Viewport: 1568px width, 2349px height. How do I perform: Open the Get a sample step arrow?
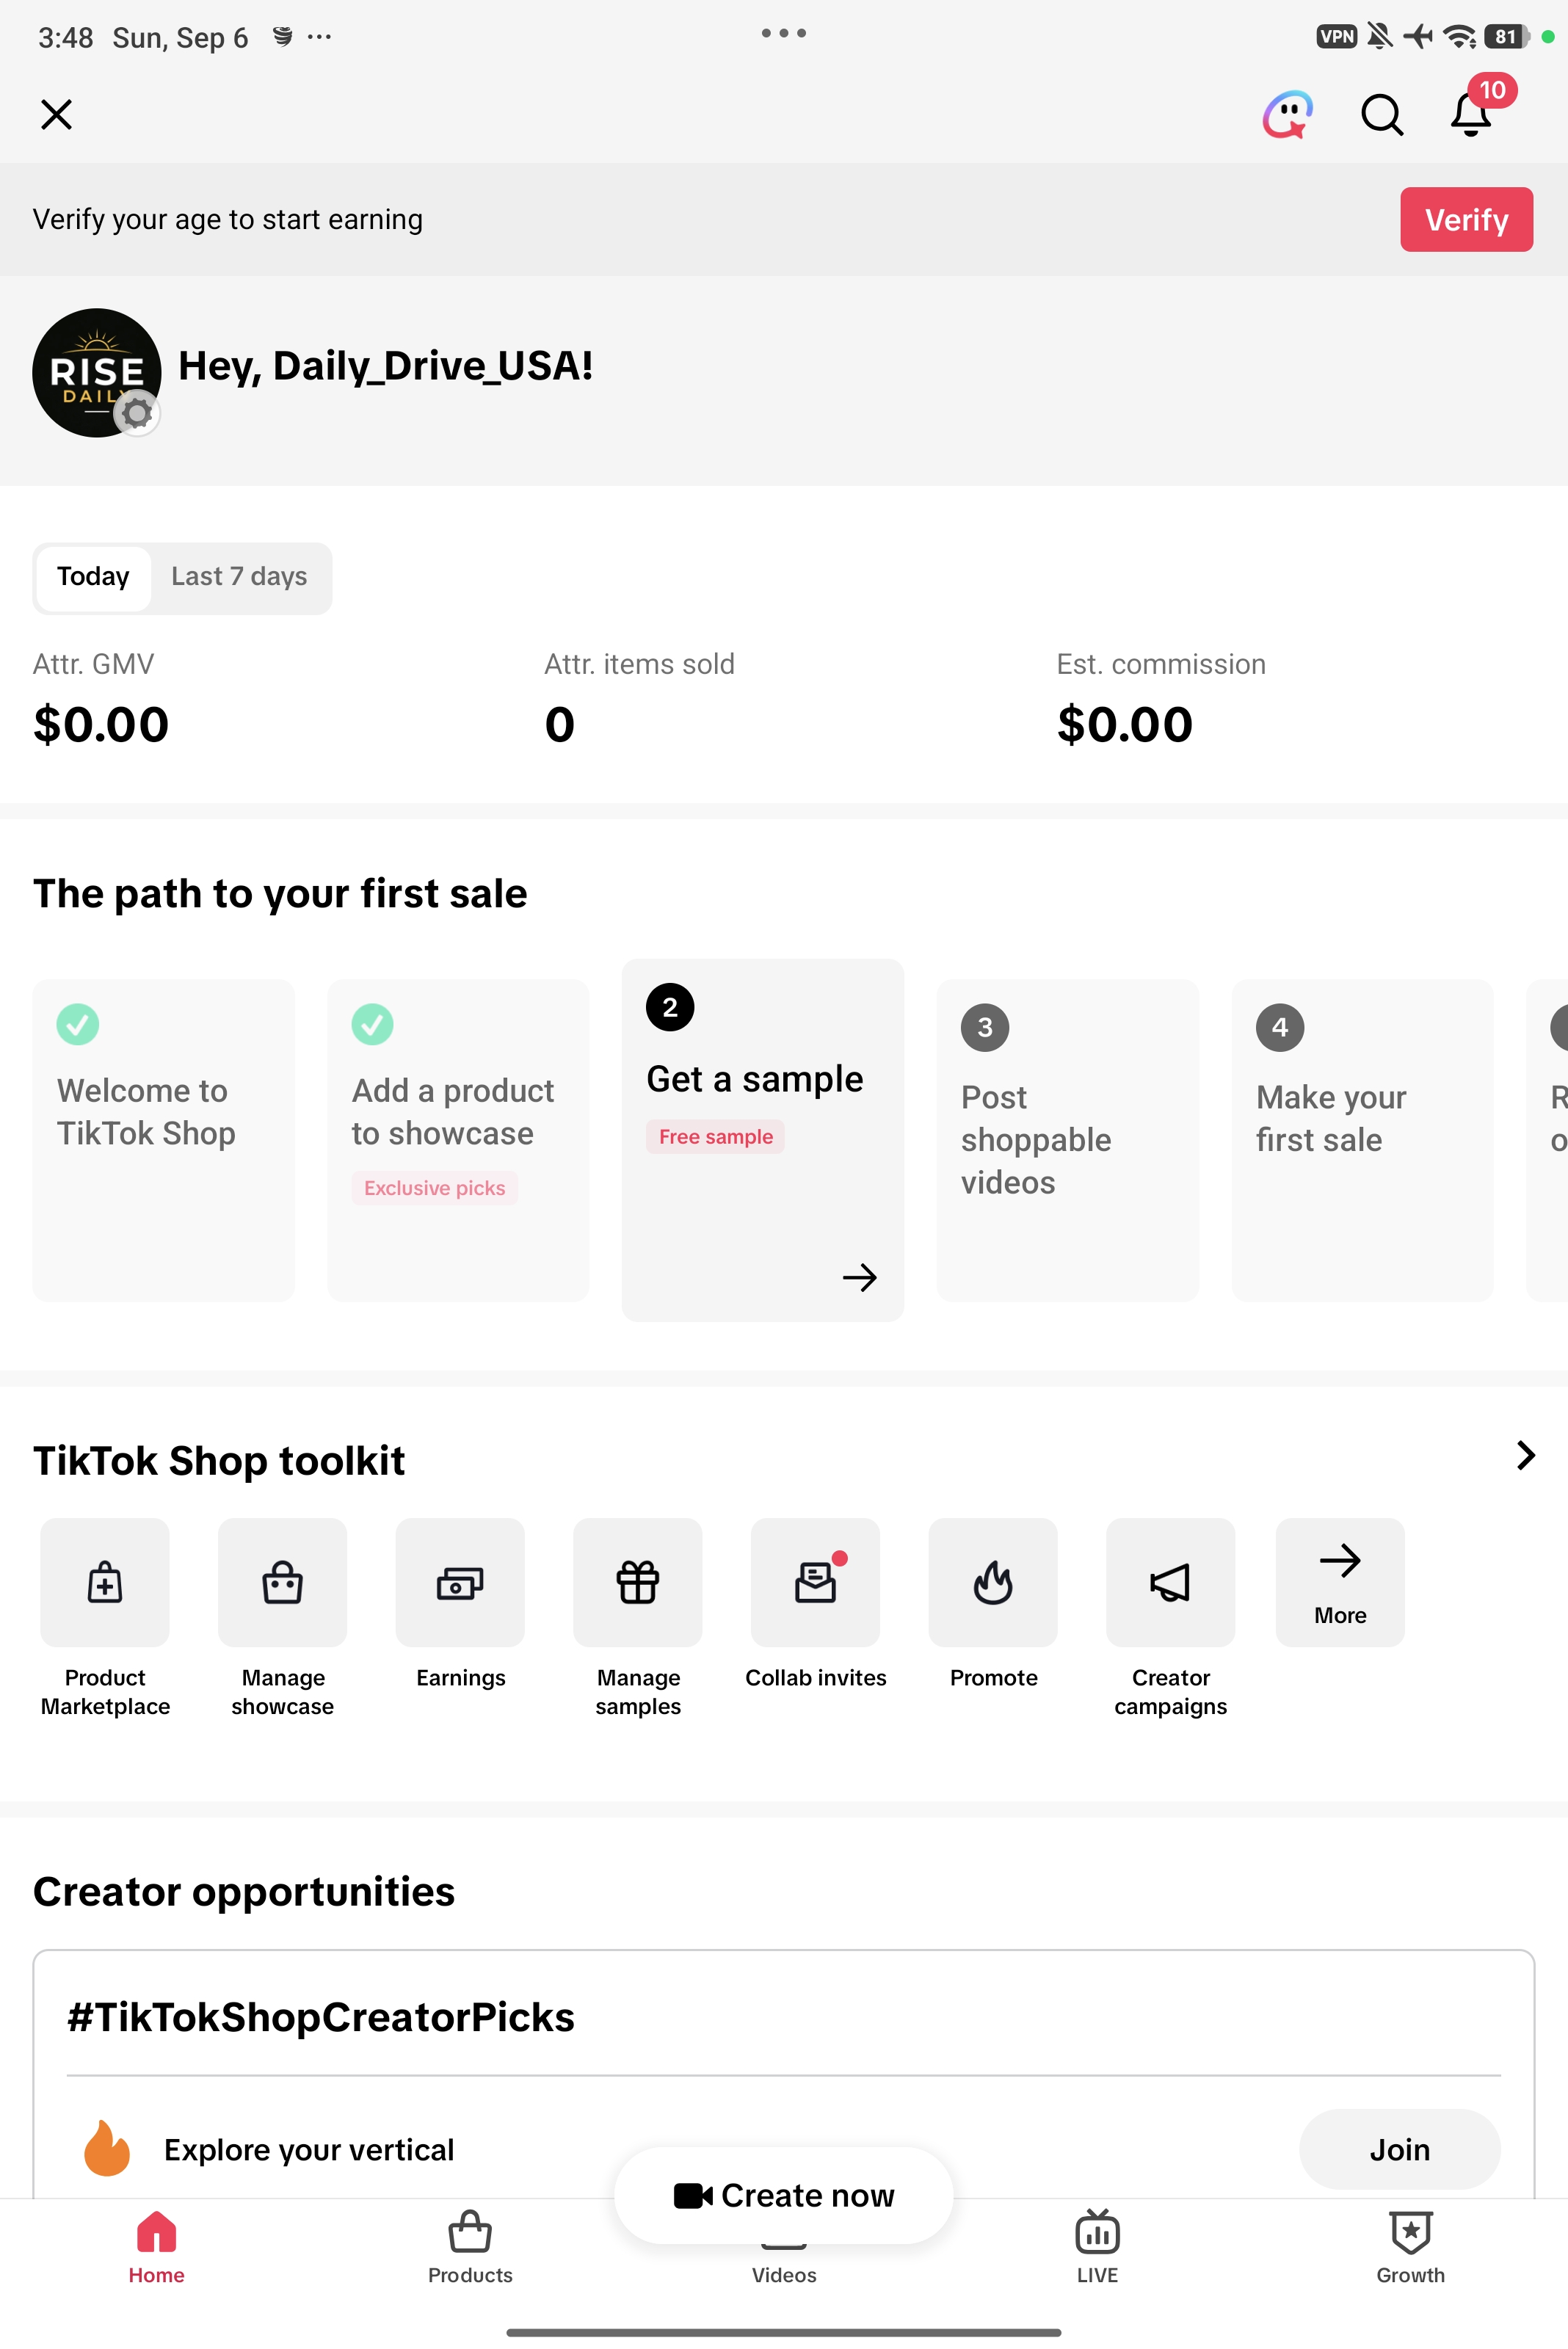pos(859,1277)
